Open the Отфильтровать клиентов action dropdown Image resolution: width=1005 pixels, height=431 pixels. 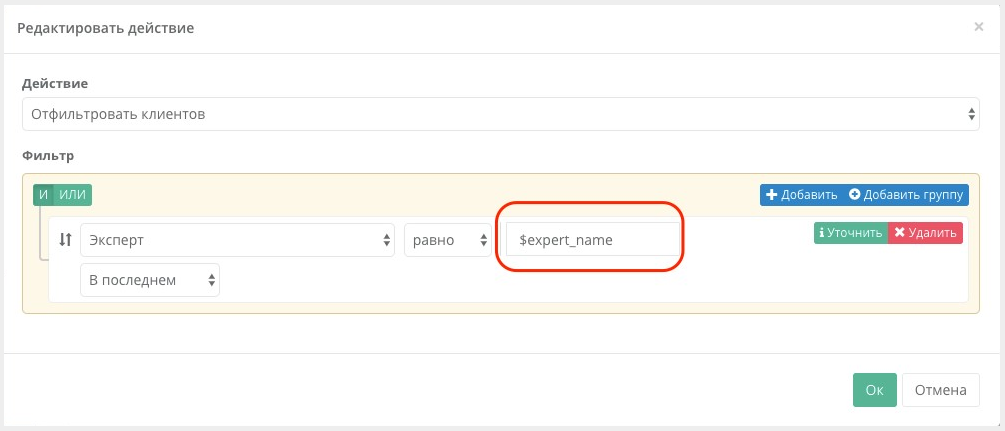click(x=501, y=114)
